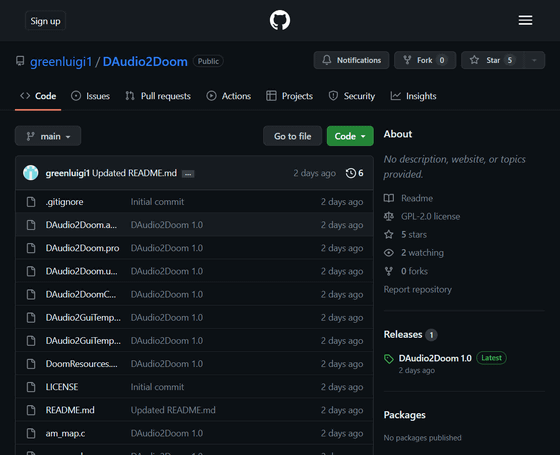Click the star icon beside 5 stars
This screenshot has width=560, height=455.
pos(389,235)
